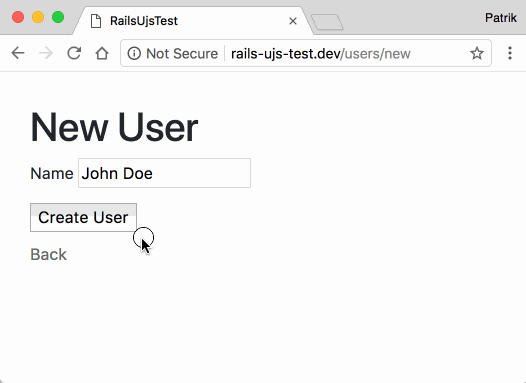Click the forward navigation arrow
The width and height of the screenshot is (526, 383).
(x=46, y=53)
